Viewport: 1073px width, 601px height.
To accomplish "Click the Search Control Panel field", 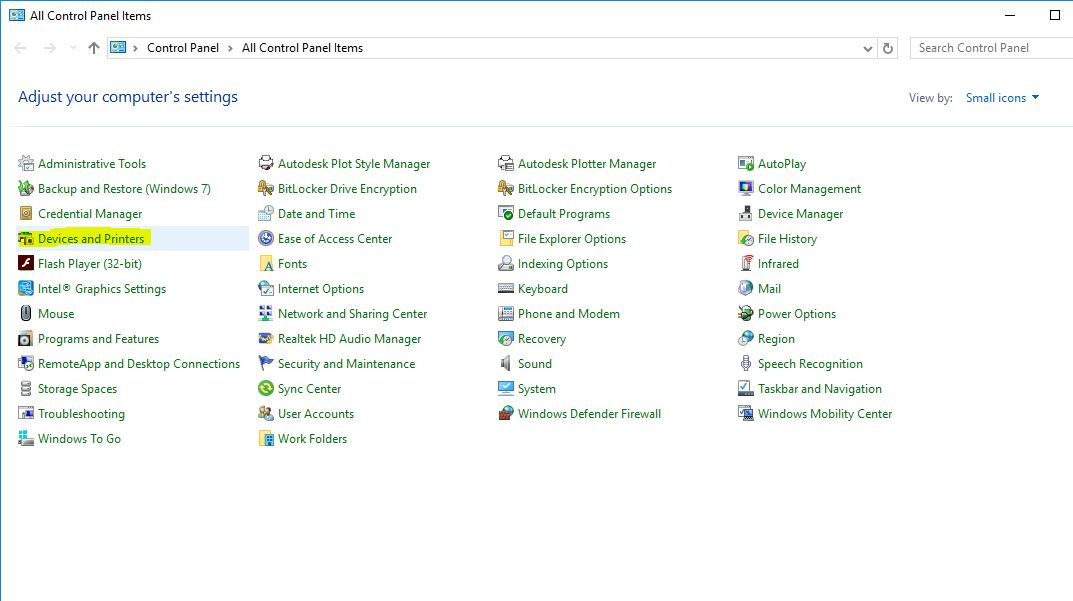I will (x=992, y=48).
